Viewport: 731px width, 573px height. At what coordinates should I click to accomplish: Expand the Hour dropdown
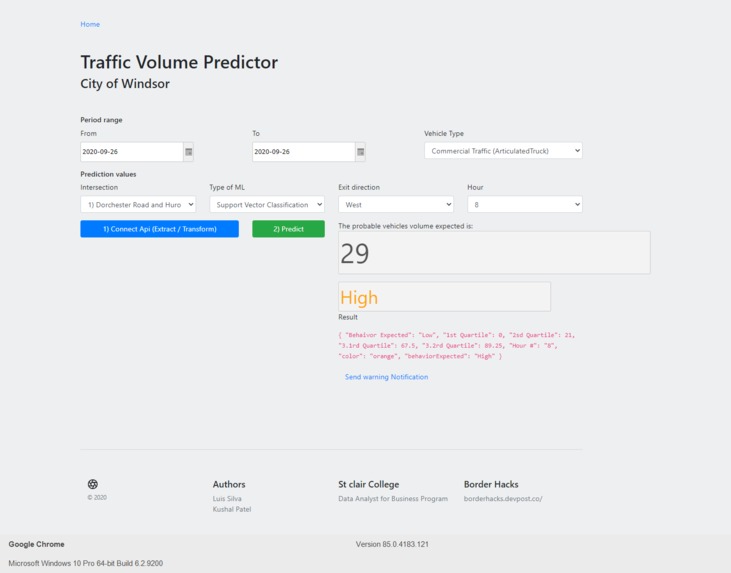coord(525,204)
